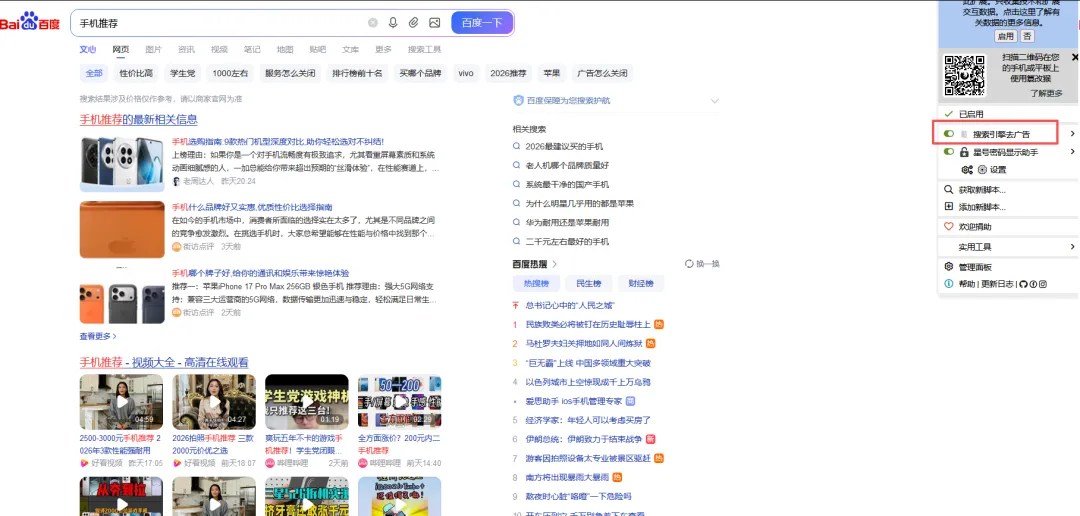Click the magnifier icon for 获取新脚本
This screenshot has height=516, width=1080.
[948, 189]
